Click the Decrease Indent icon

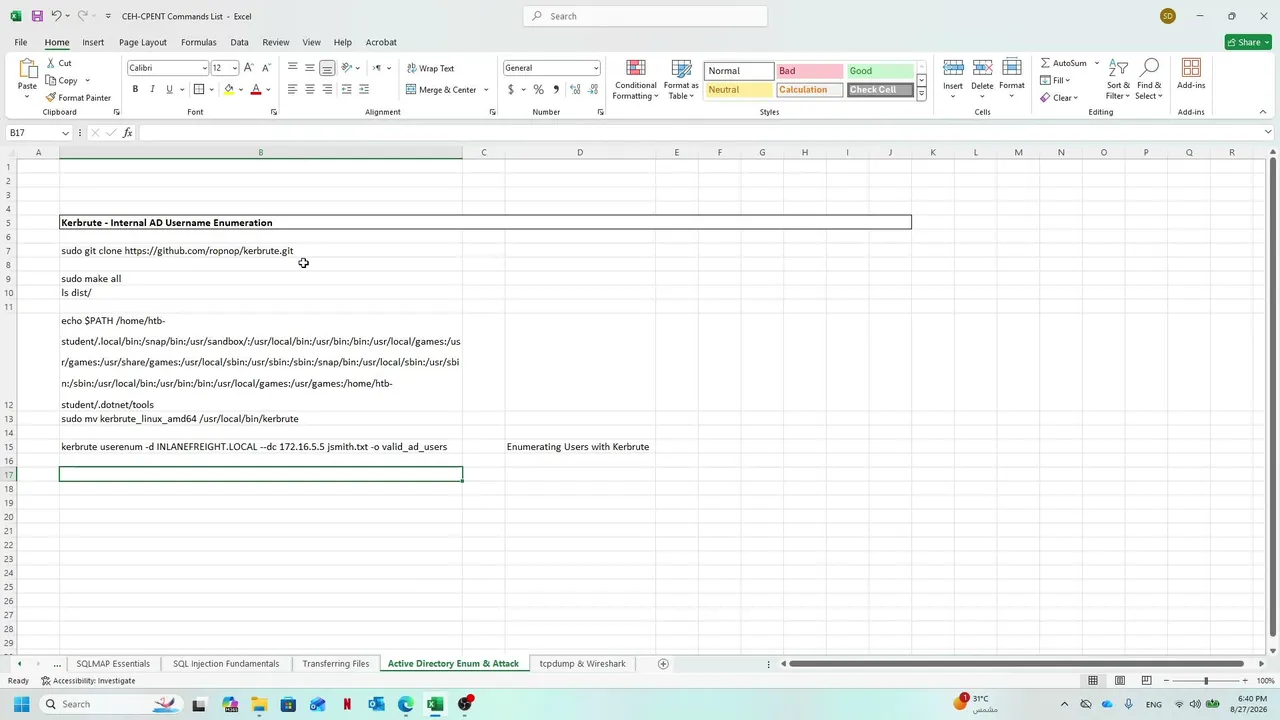[x=346, y=89]
